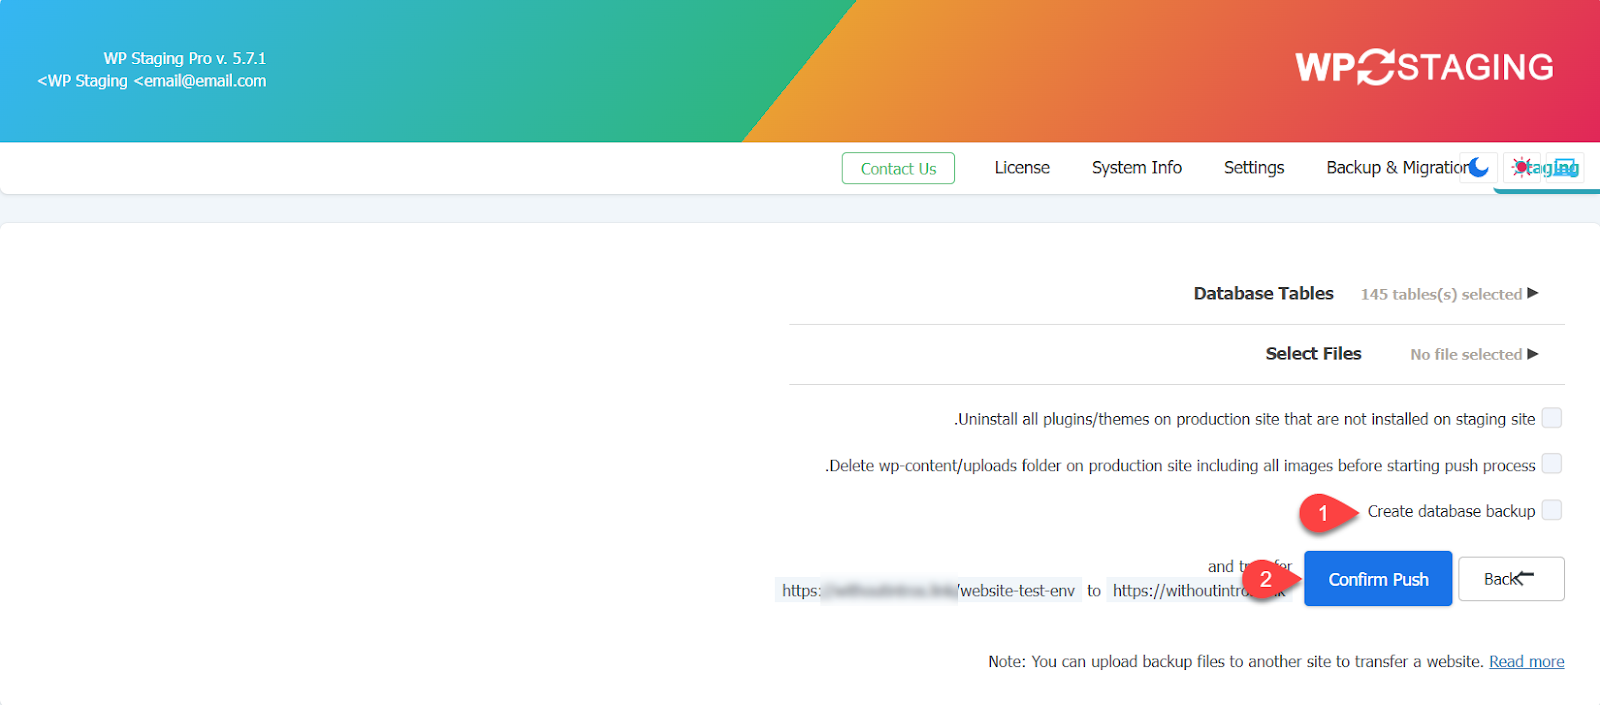
Task: Open the Settings tab
Action: (1254, 168)
